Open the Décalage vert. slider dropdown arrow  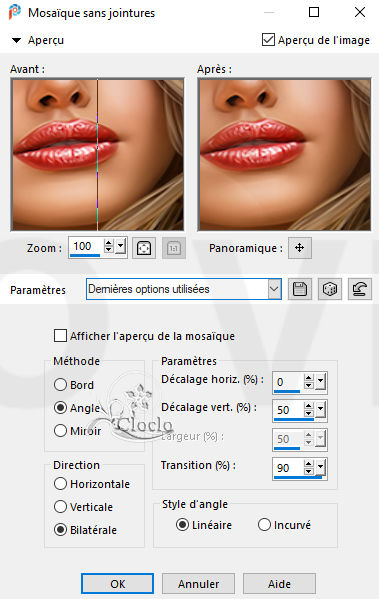(321, 410)
